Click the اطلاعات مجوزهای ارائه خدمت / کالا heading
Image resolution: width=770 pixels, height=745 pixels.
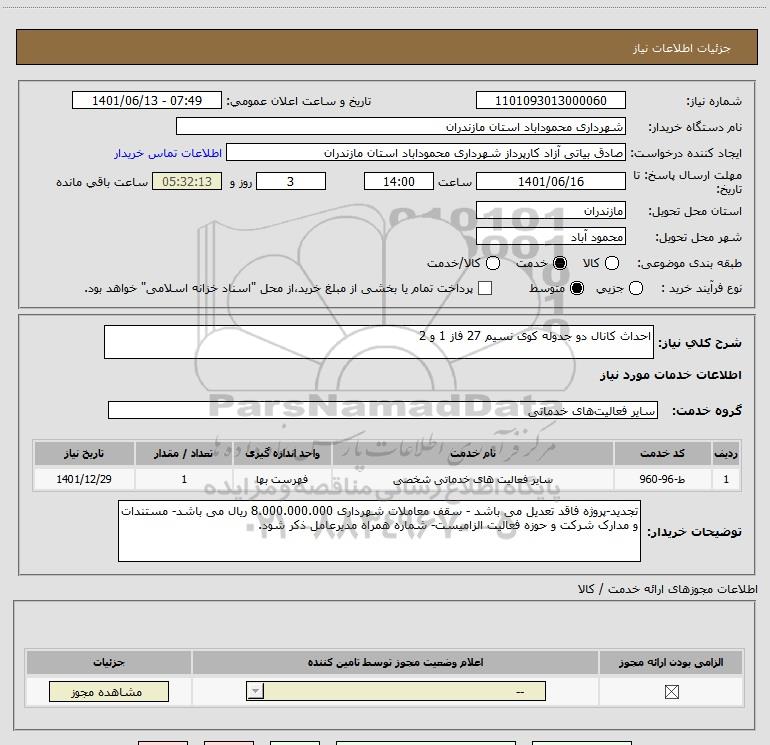click(x=668, y=589)
